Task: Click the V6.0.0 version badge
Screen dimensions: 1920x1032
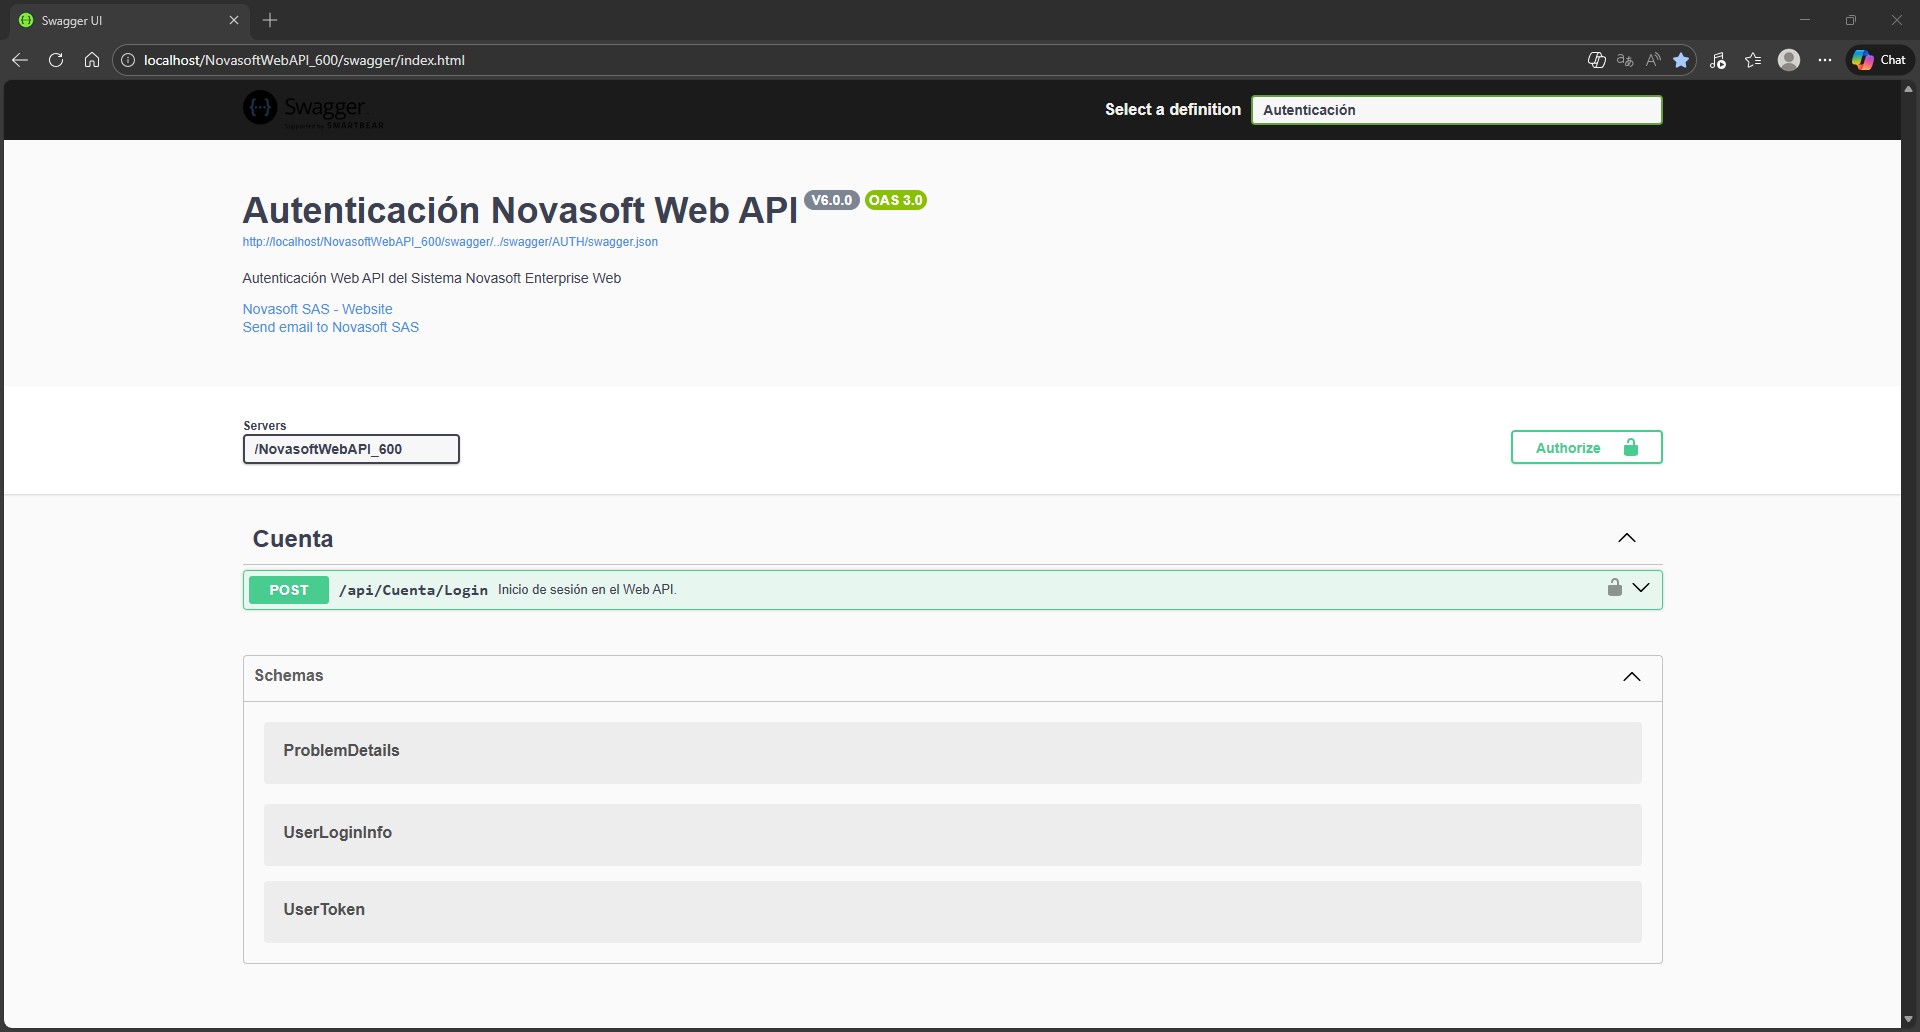Action: point(831,200)
